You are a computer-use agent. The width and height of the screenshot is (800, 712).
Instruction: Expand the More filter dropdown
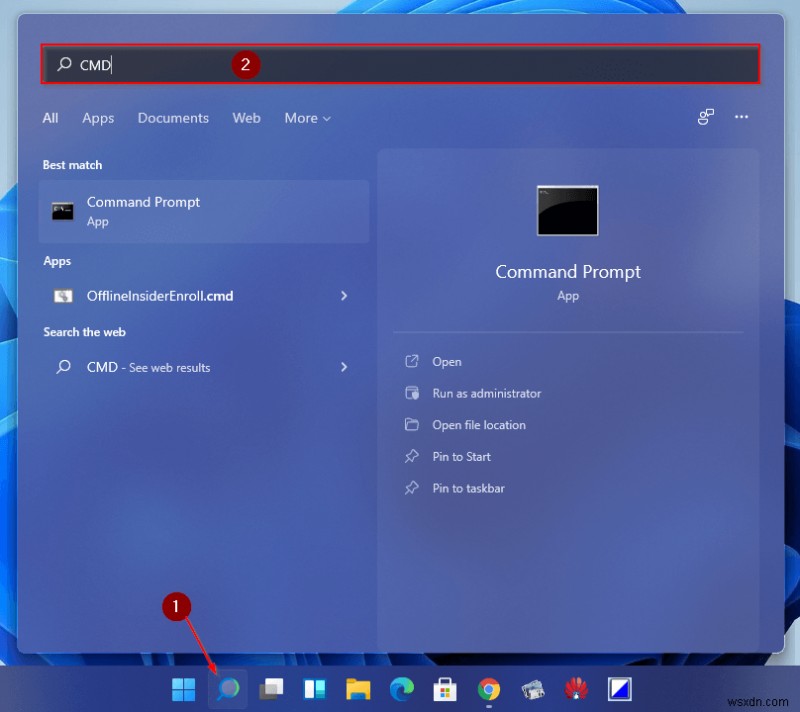tap(307, 118)
